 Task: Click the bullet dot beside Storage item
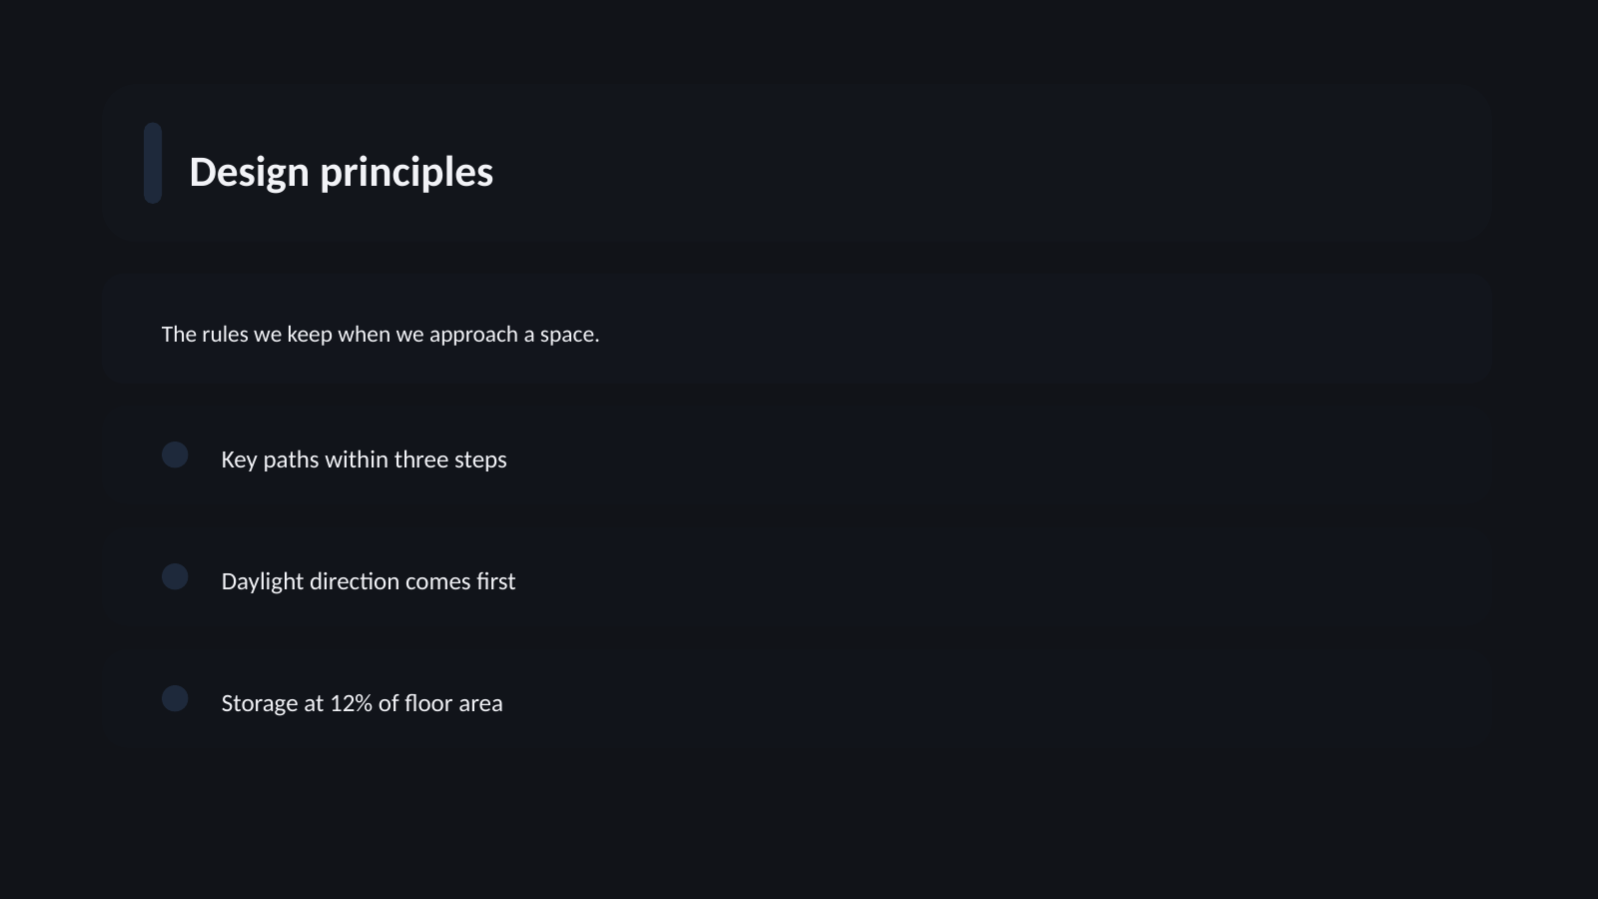(175, 699)
